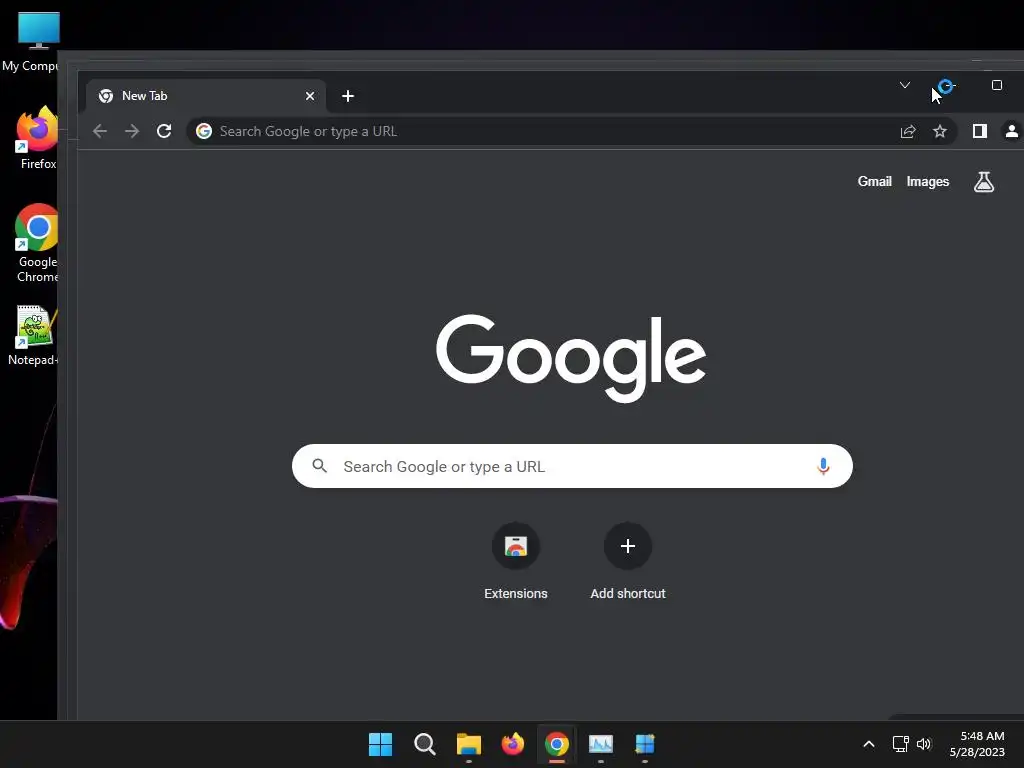Select the Firefox desktop shortcut
The image size is (1024, 768).
coord(37,138)
